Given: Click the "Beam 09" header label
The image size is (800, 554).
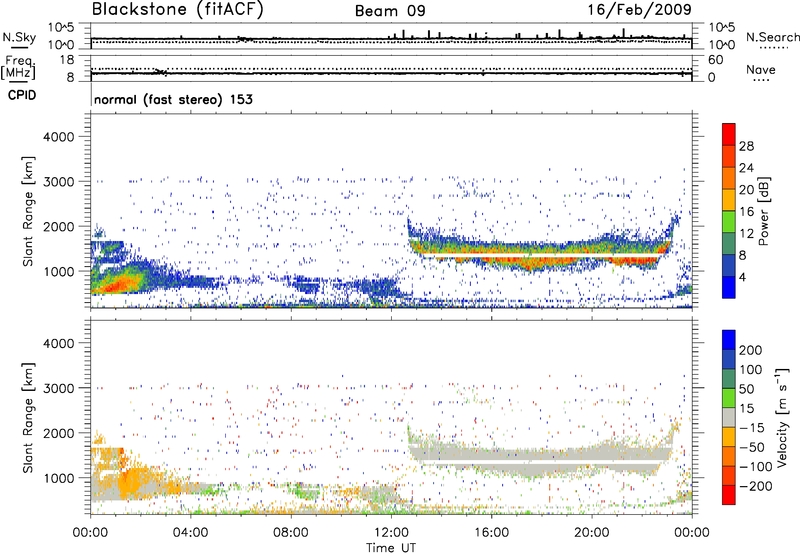Looking at the screenshot, I should point(390,11).
